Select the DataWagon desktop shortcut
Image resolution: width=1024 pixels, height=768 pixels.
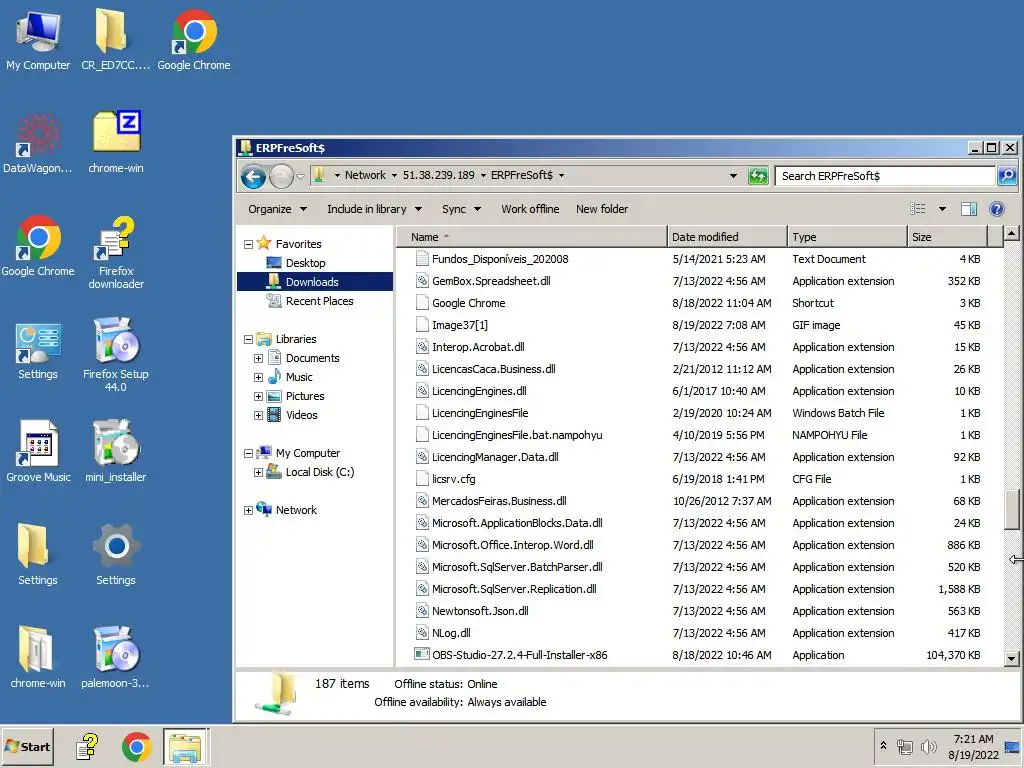click(38, 142)
